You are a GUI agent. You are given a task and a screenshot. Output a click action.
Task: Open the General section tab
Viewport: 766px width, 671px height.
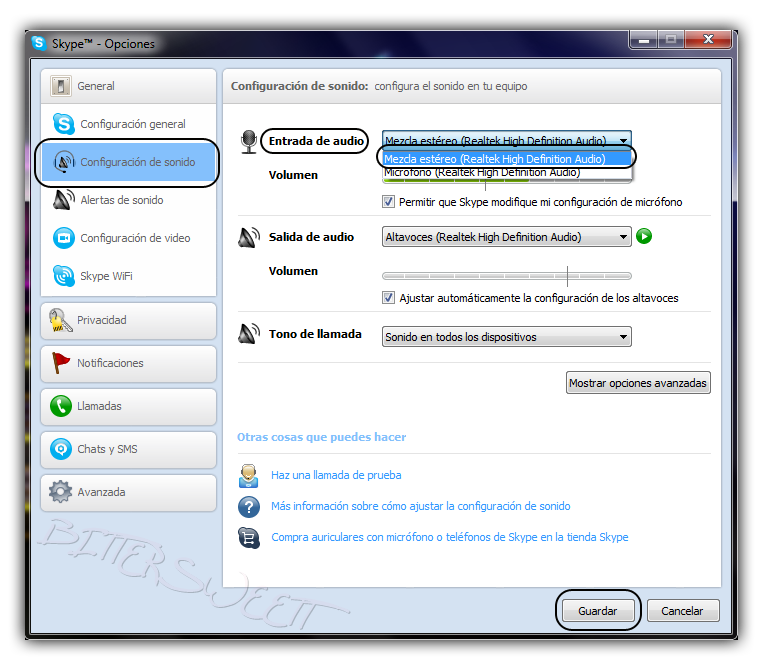tap(128, 86)
